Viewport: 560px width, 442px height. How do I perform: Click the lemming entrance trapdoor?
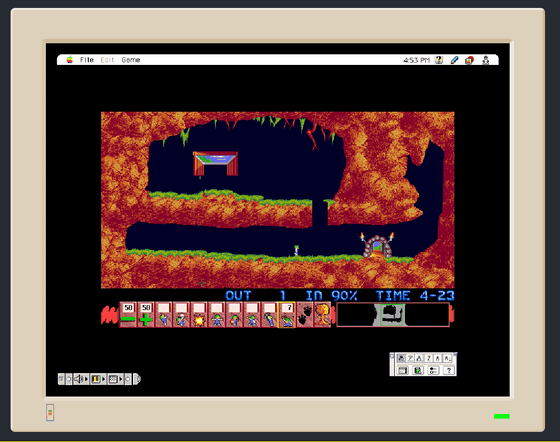pos(215,163)
